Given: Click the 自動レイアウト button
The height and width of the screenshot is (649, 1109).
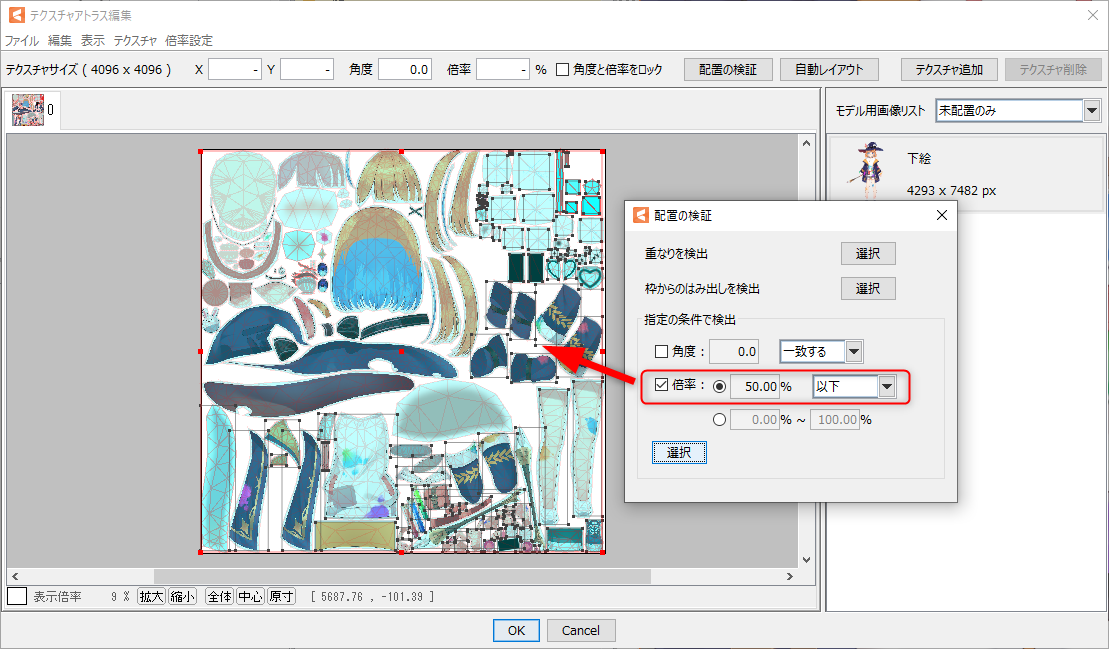Looking at the screenshot, I should tap(829, 69).
